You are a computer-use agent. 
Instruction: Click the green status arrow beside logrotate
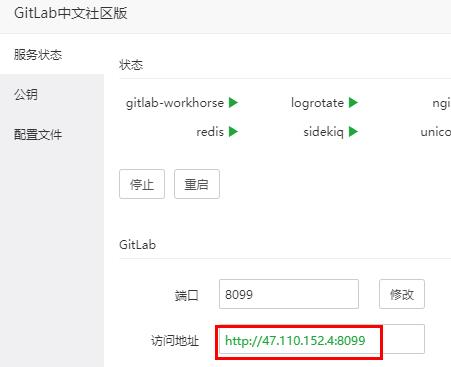pyautogui.click(x=353, y=103)
